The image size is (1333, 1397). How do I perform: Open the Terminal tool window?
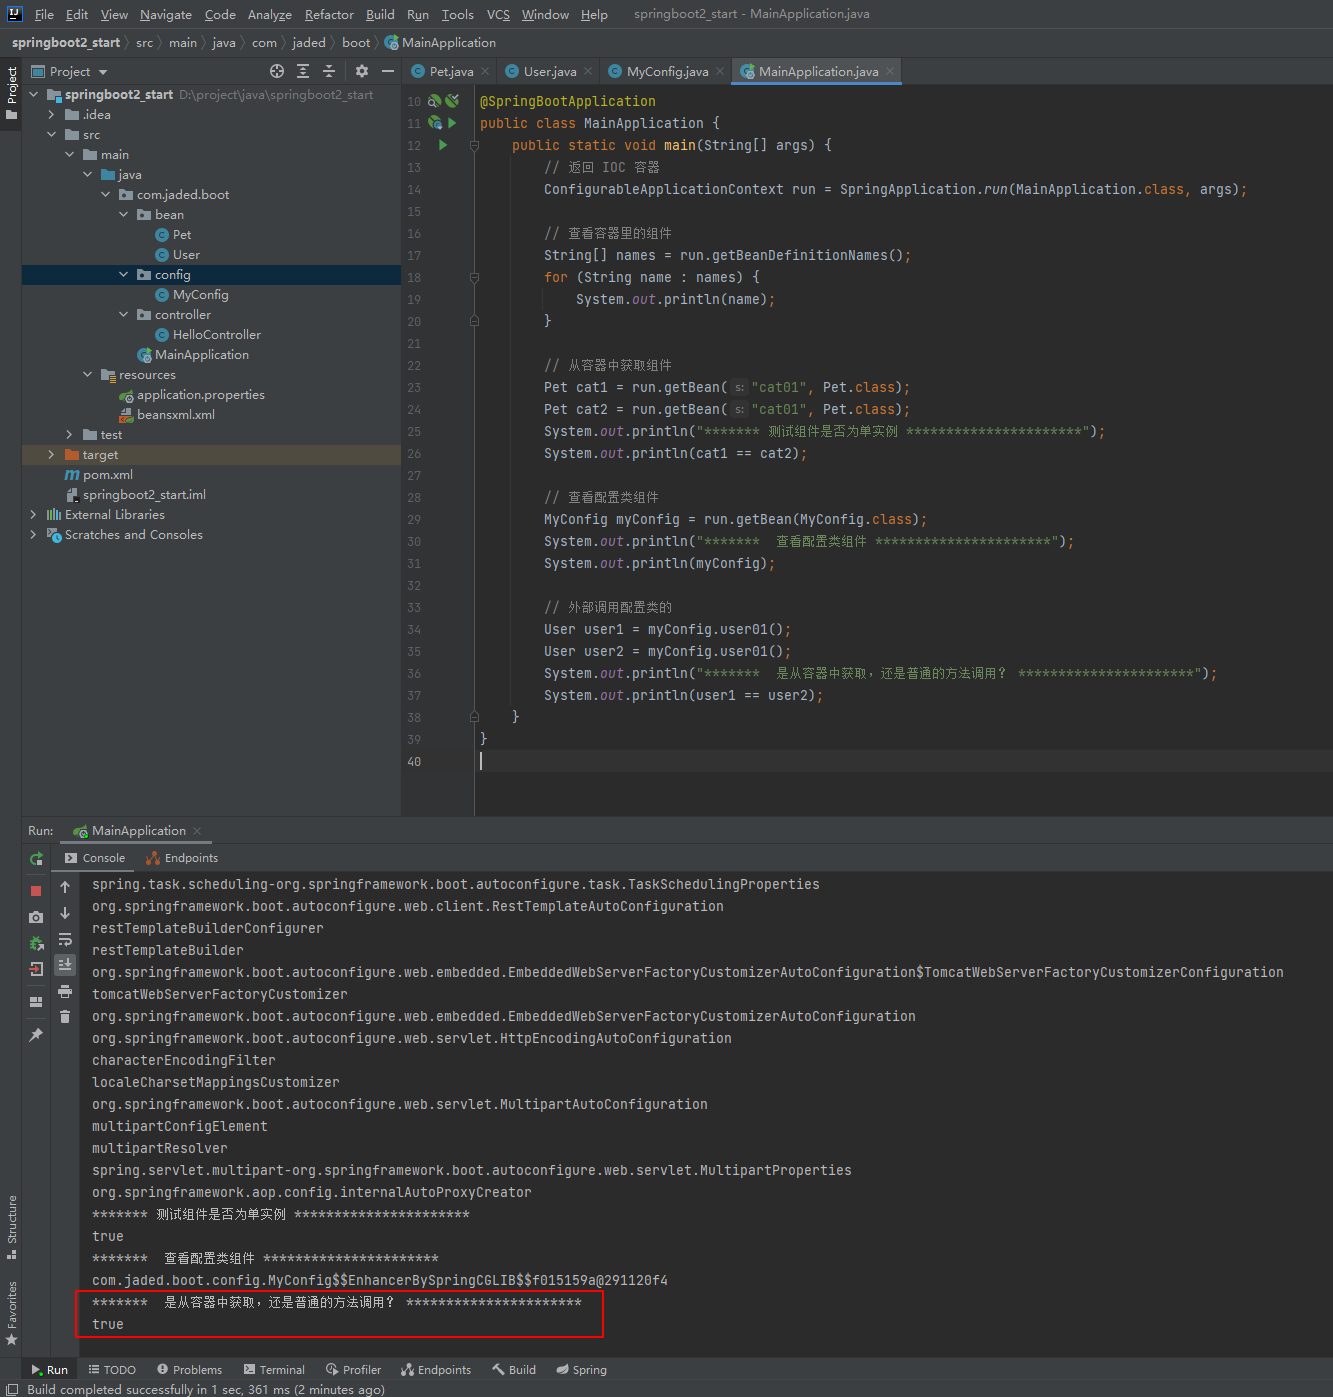(x=273, y=1370)
